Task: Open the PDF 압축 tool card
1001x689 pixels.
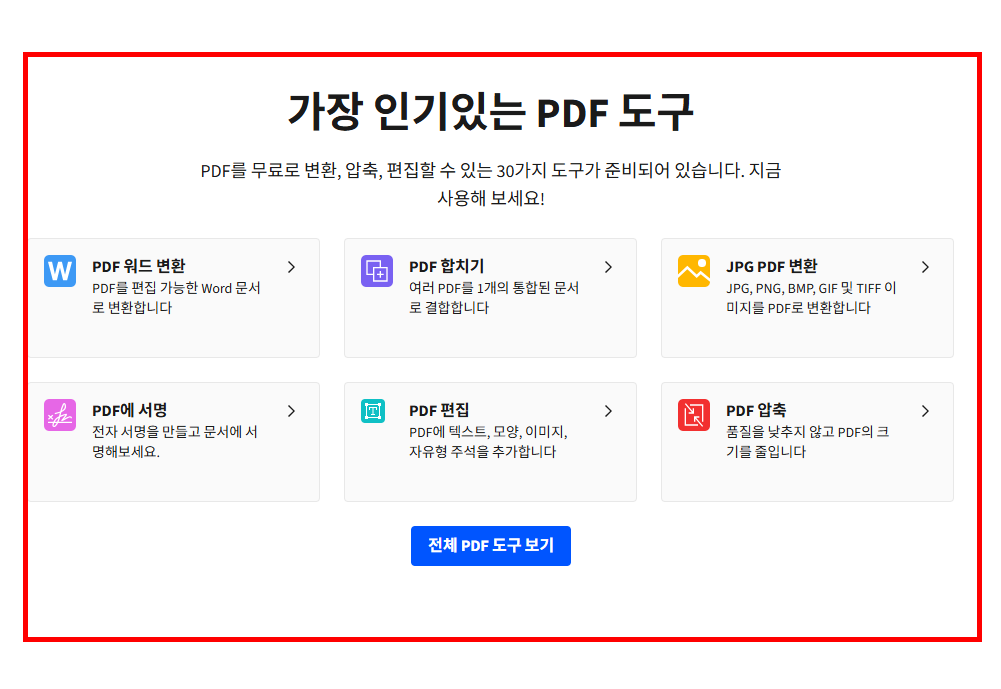Action: pyautogui.click(x=806, y=441)
